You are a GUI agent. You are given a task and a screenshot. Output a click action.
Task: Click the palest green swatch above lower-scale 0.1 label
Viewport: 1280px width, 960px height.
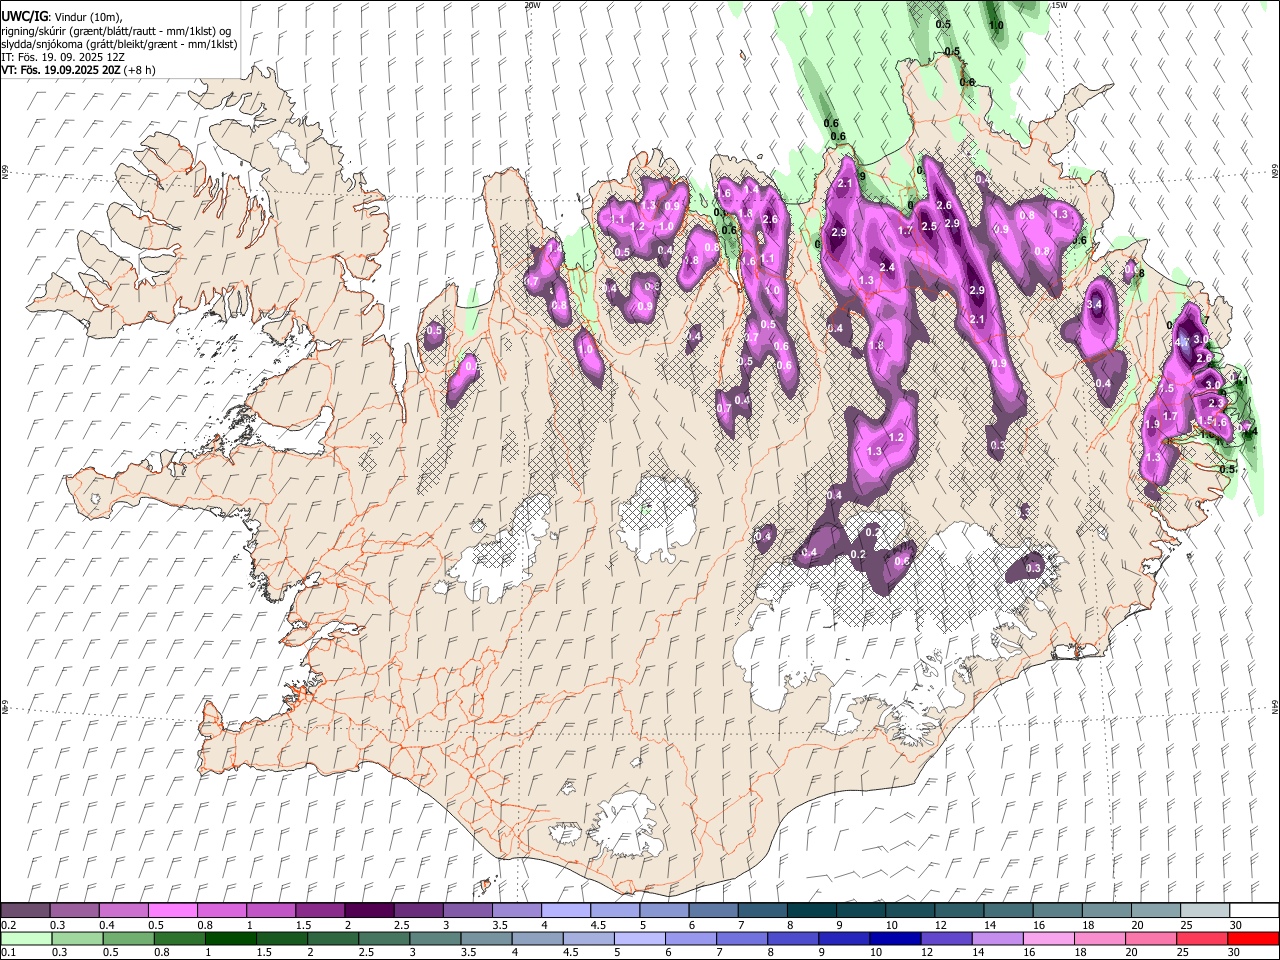(25, 938)
